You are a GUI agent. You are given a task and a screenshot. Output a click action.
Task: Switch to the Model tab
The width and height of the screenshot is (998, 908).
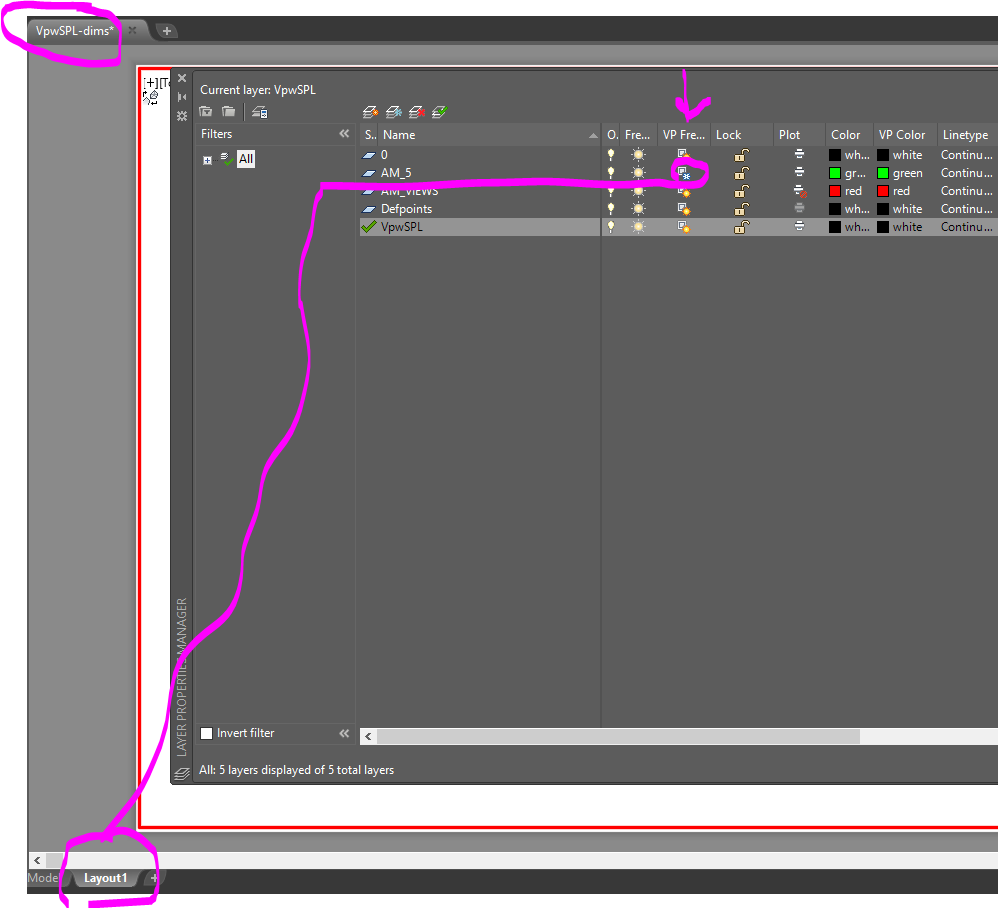[x=40, y=877]
